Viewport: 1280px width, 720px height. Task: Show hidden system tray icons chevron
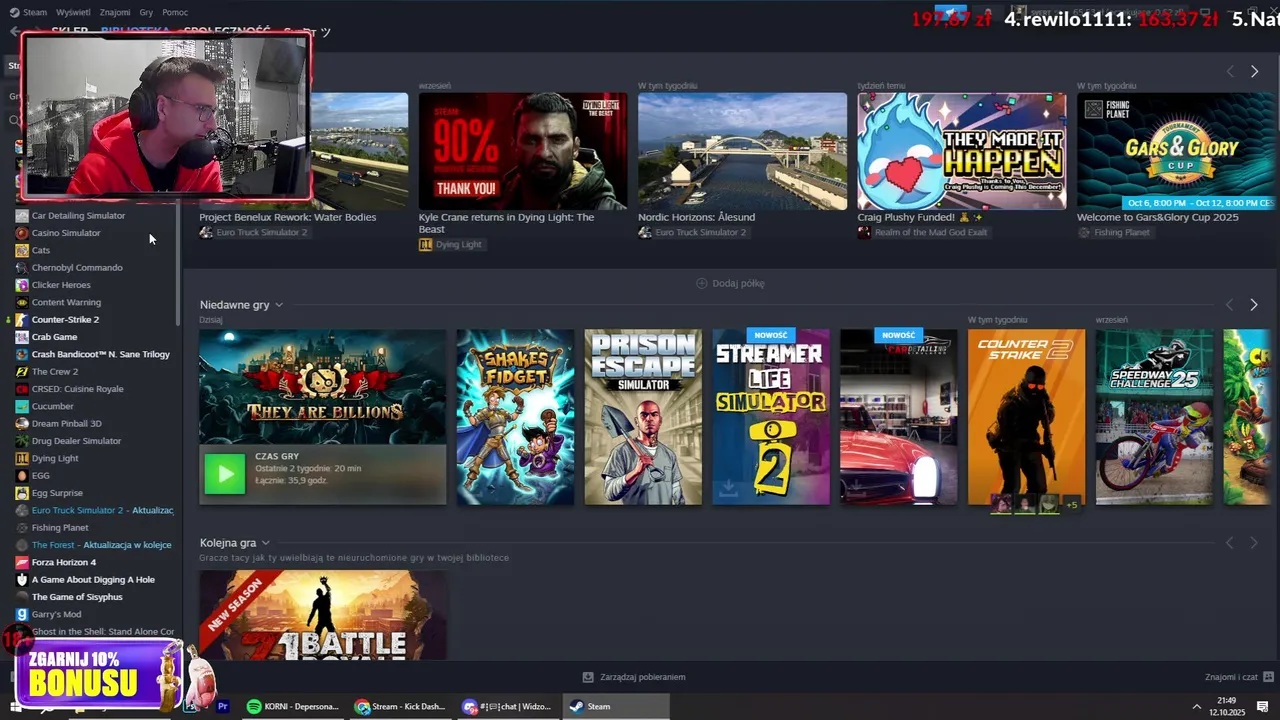pyautogui.click(x=1196, y=706)
